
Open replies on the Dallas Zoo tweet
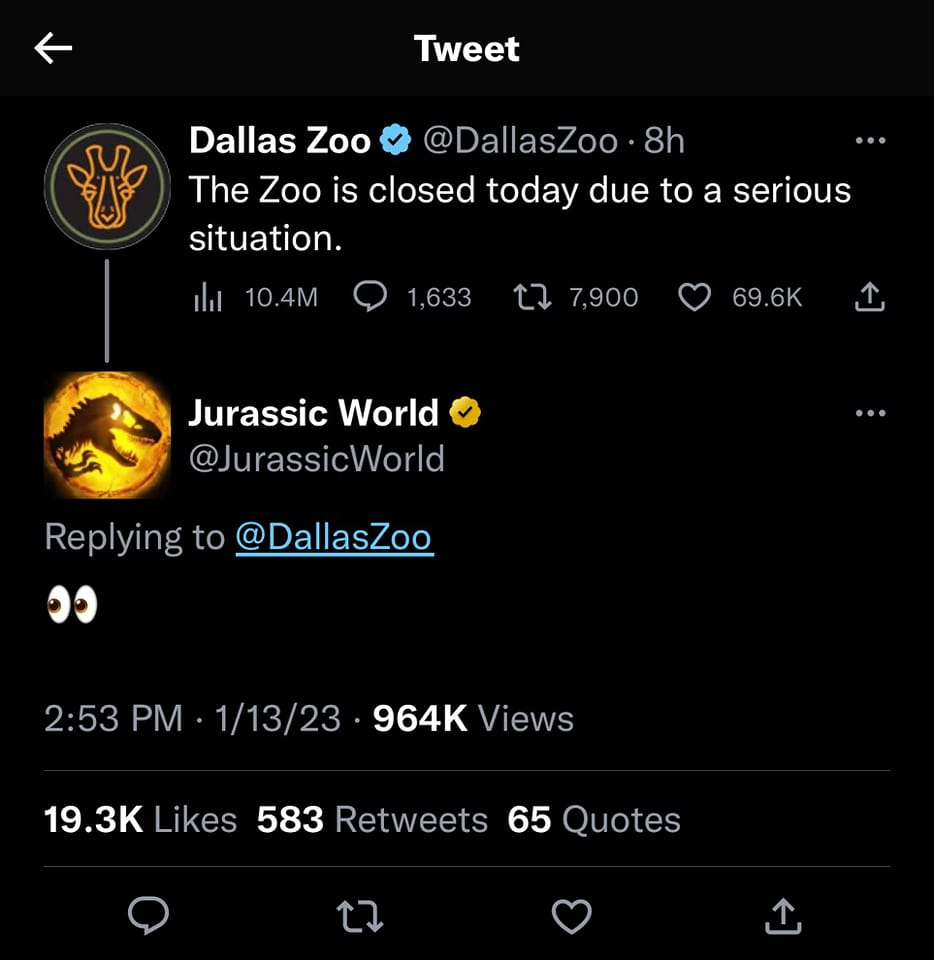click(x=372, y=296)
